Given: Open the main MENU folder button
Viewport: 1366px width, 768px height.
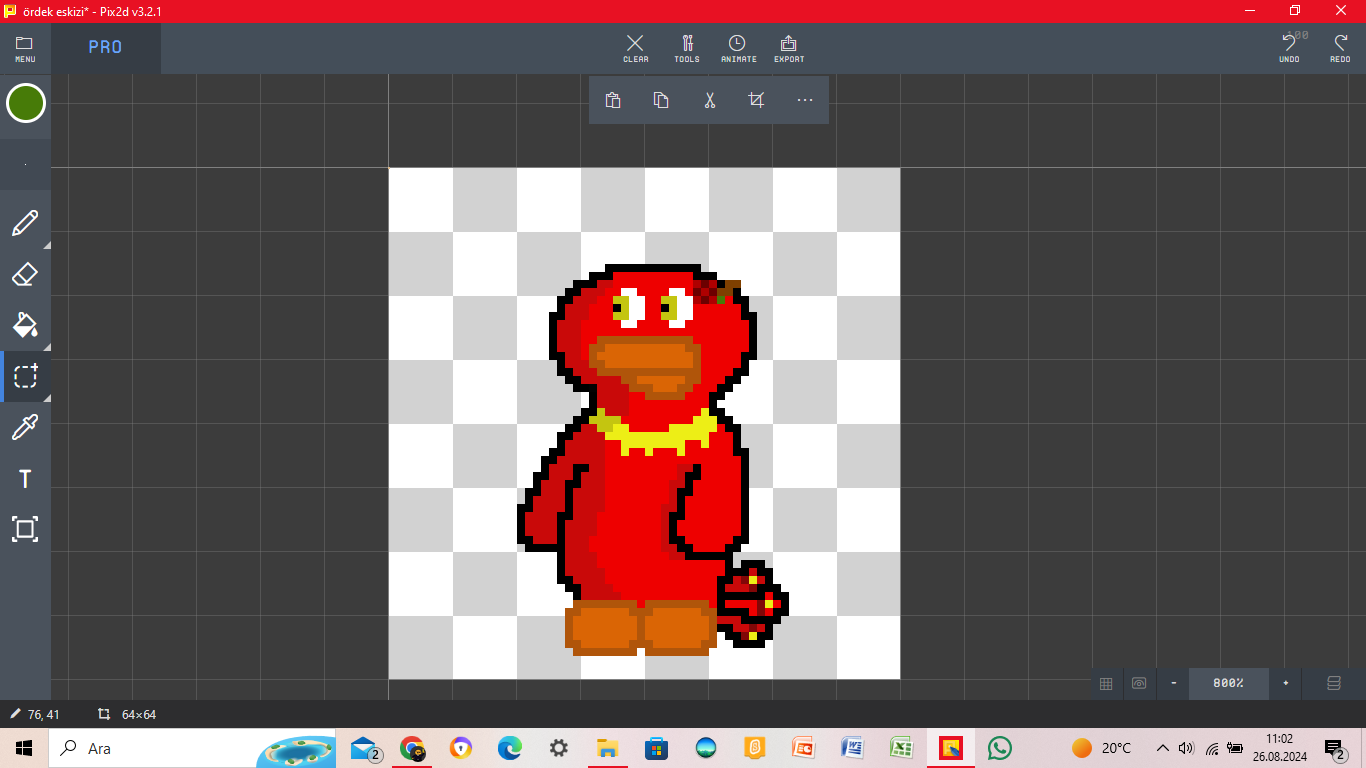Looking at the screenshot, I should tap(25, 48).
